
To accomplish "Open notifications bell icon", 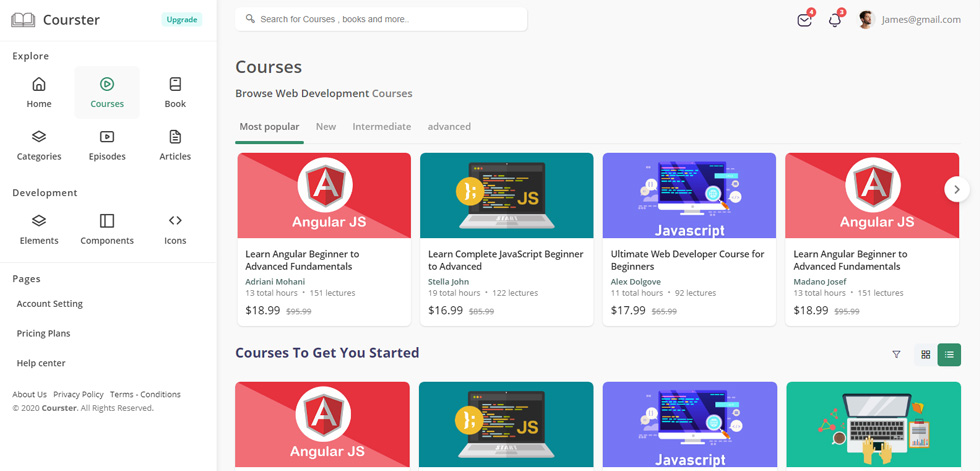I will click(835, 20).
